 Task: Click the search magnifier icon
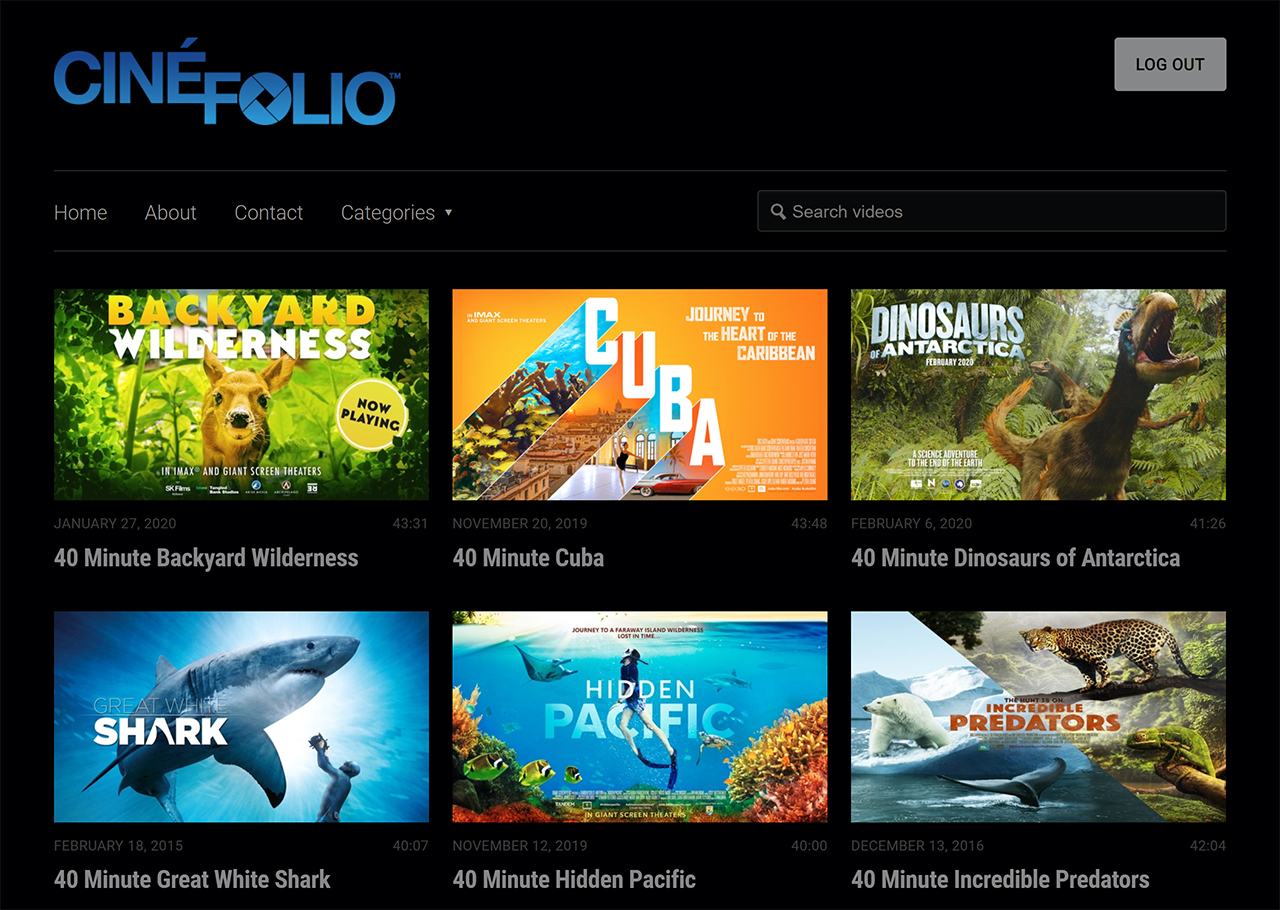click(x=778, y=212)
